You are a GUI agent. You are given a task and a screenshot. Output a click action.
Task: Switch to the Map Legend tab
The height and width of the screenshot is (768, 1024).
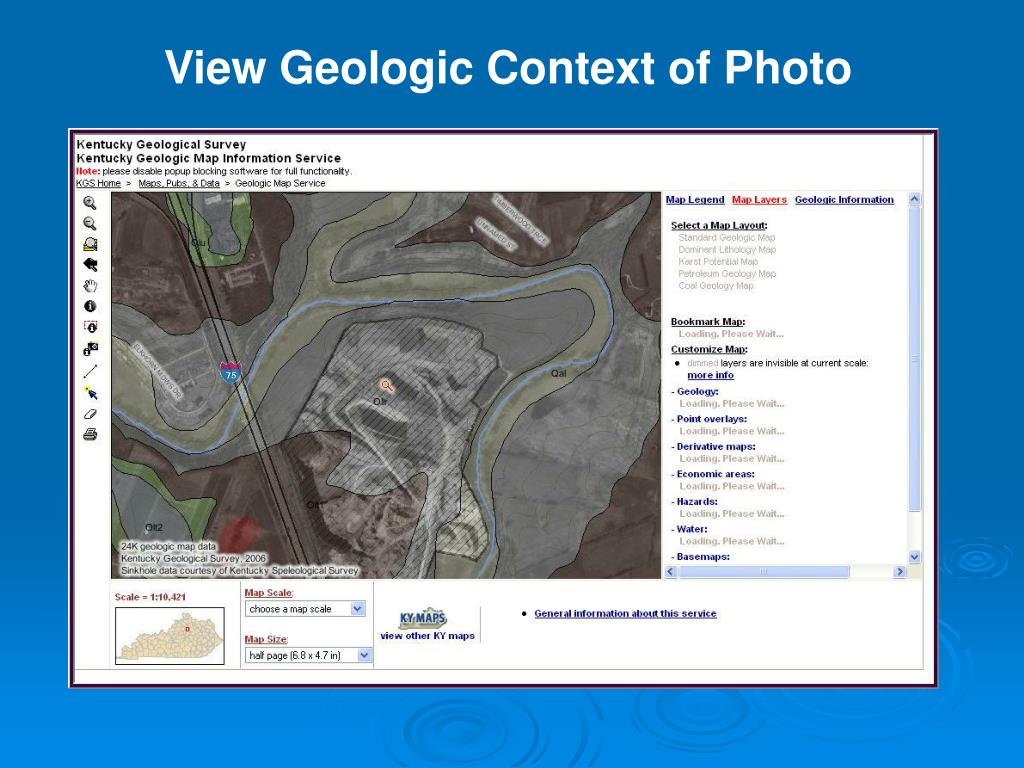point(695,200)
